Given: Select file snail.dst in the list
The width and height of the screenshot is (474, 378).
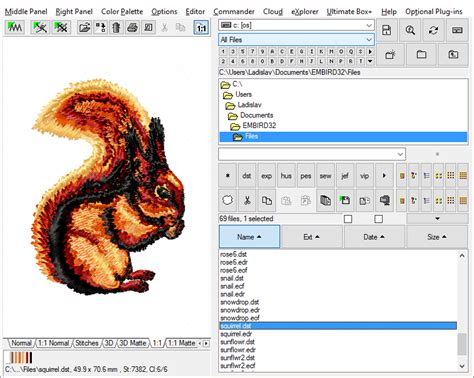Looking at the screenshot, I should [232, 278].
